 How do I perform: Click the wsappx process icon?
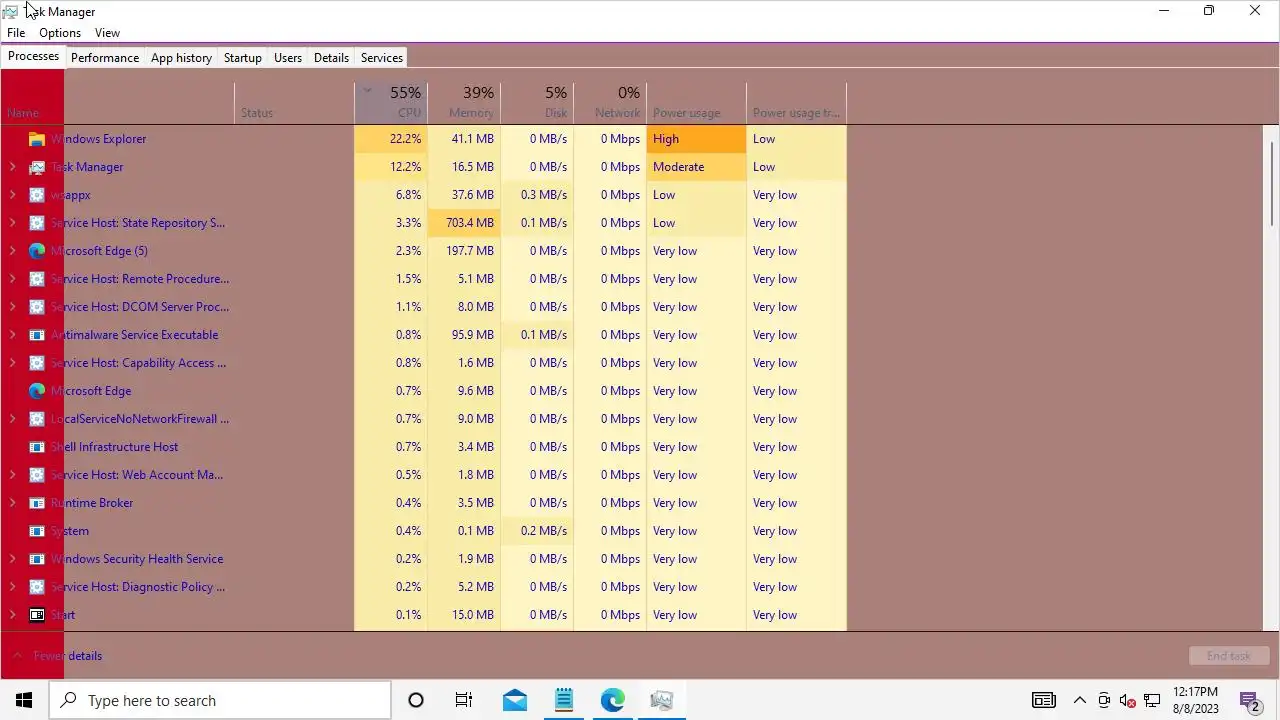pyautogui.click(x=37, y=195)
